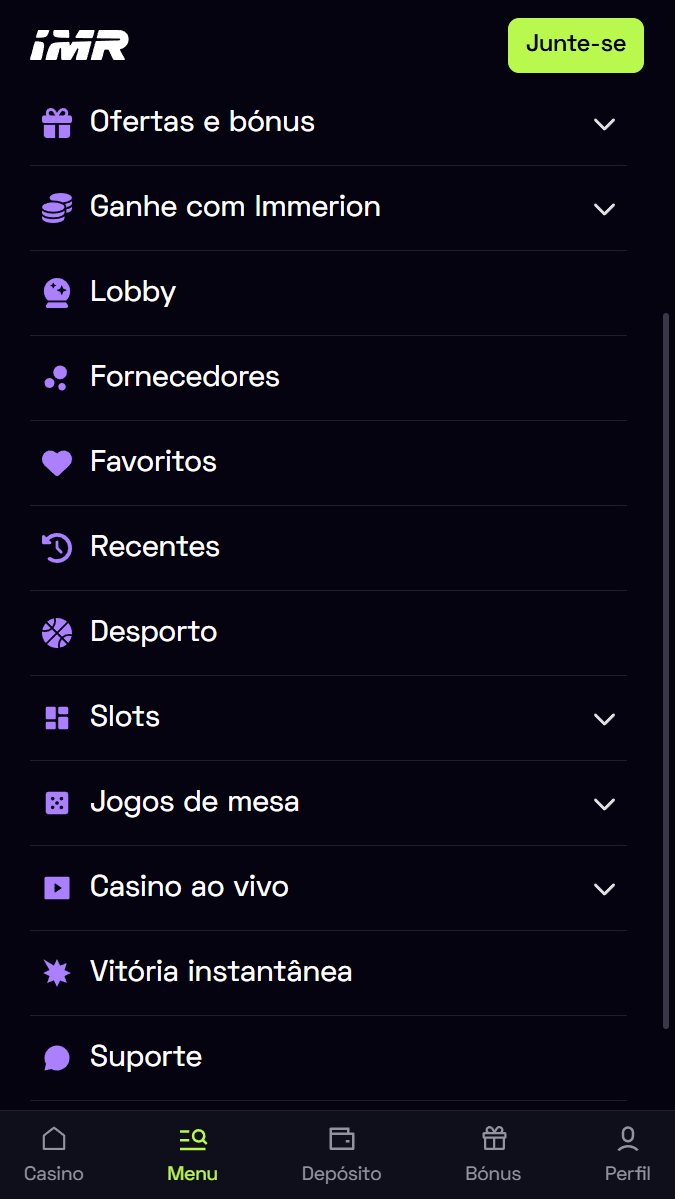Switch to the Depósito bottom tab
The image size is (675, 1199).
tap(341, 1154)
